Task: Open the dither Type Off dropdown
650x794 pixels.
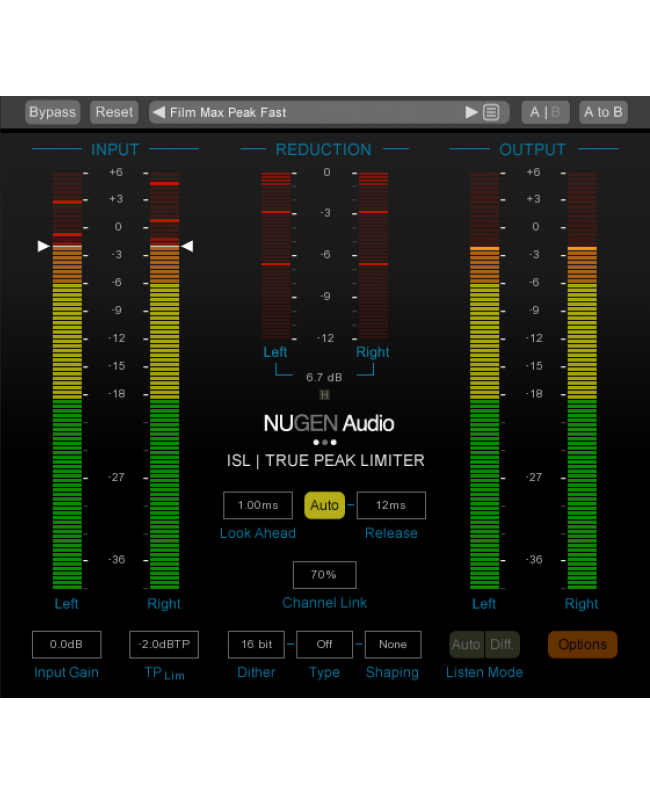Action: 324,645
